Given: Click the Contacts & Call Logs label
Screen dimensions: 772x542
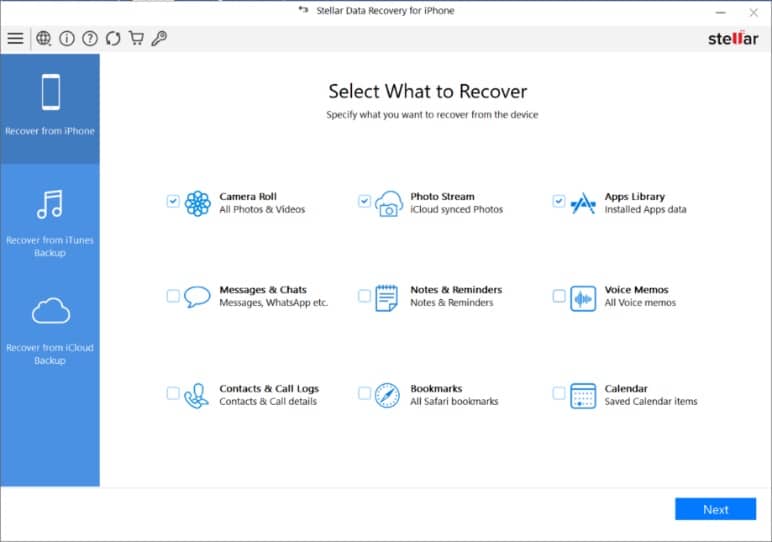Looking at the screenshot, I should pyautogui.click(x=269, y=389).
